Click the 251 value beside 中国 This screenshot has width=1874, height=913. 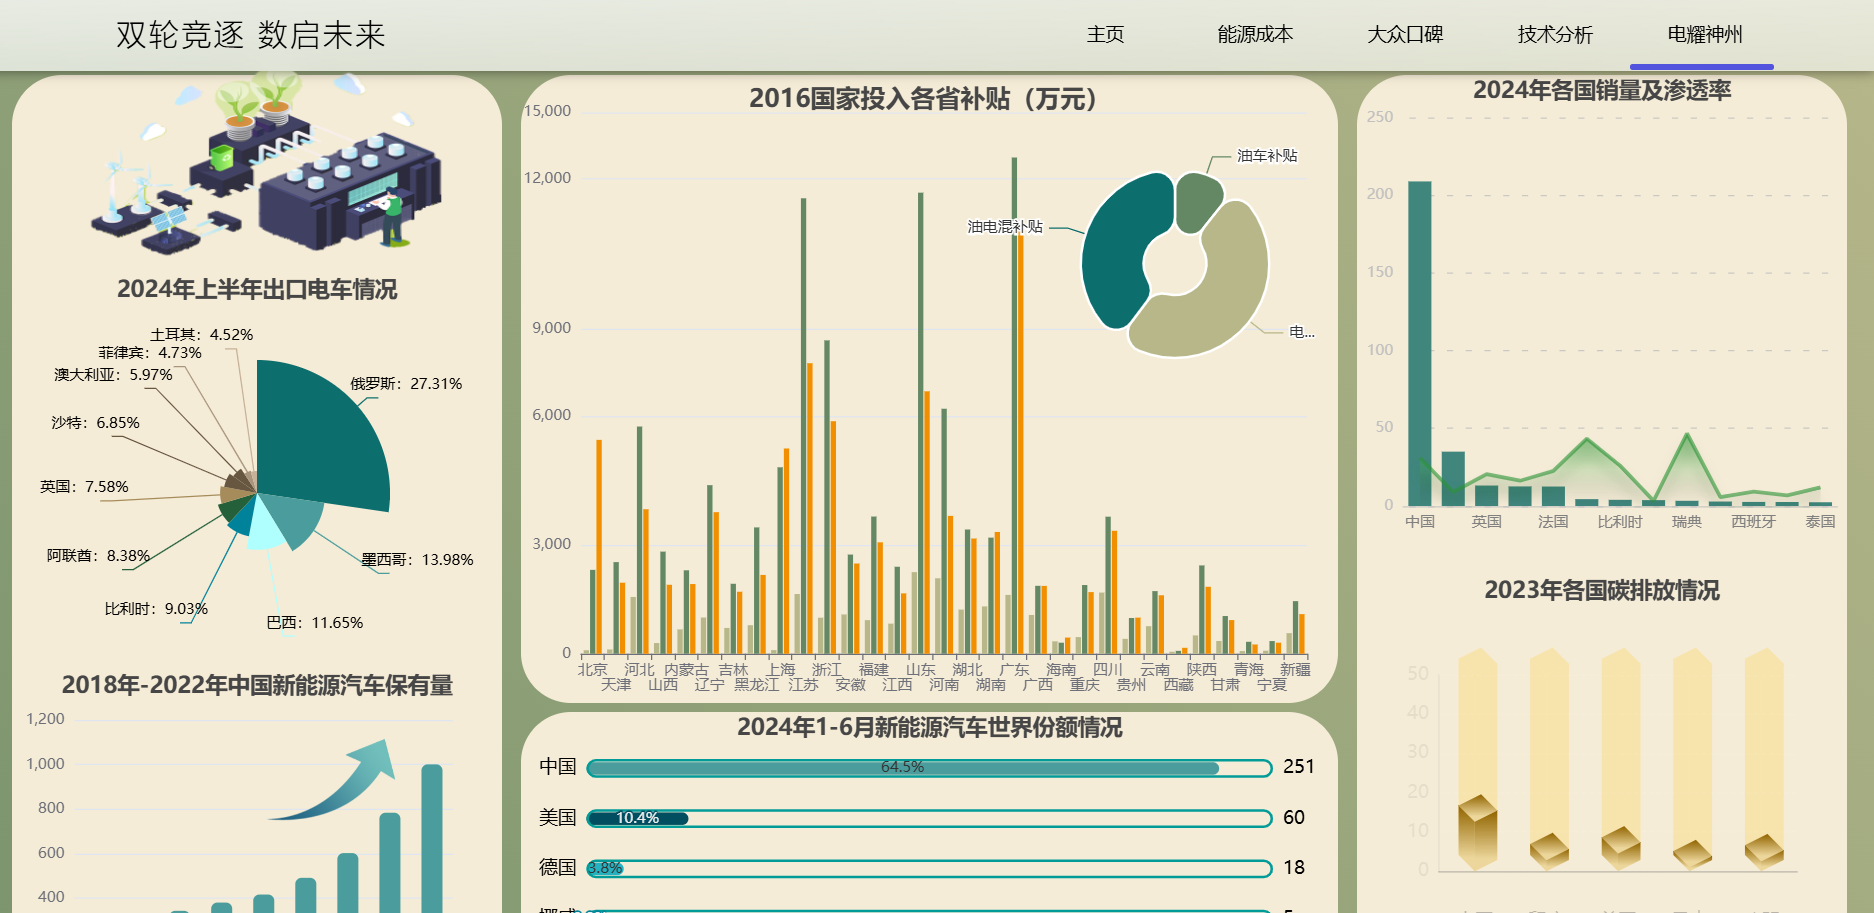tap(1299, 767)
